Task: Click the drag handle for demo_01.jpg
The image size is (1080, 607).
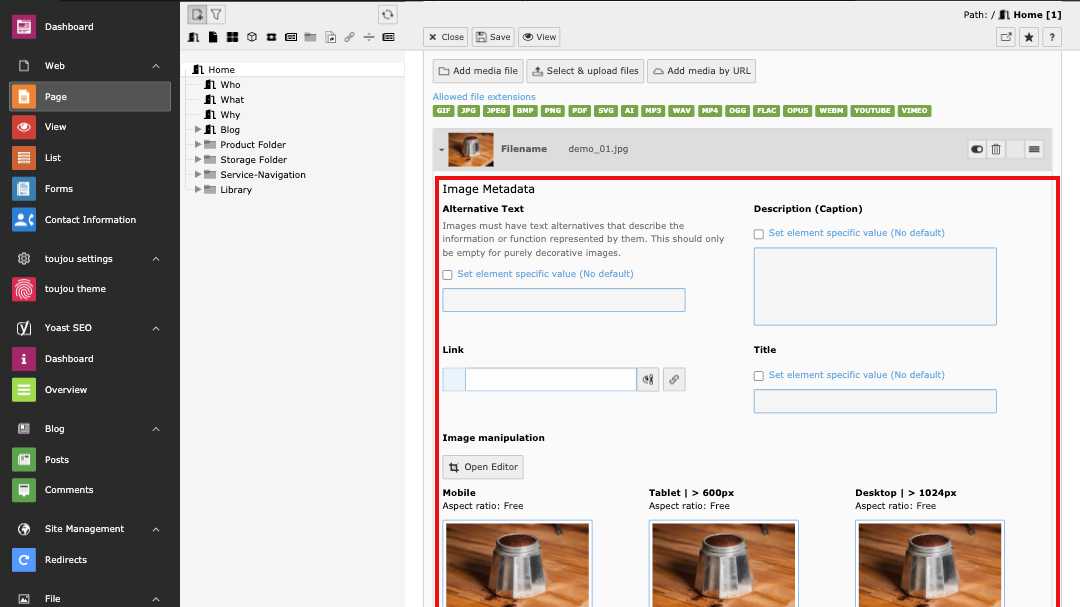Action: pyautogui.click(x=1034, y=149)
